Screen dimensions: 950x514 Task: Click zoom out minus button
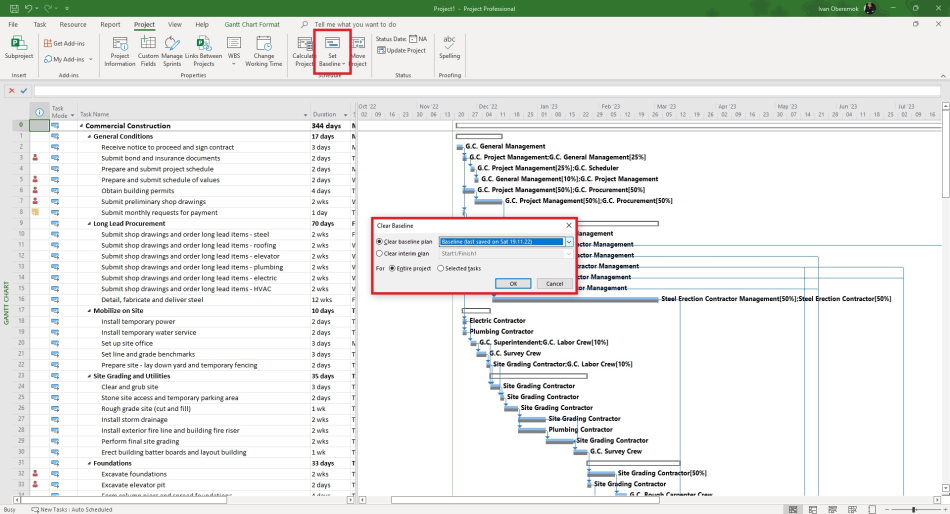(887, 509)
